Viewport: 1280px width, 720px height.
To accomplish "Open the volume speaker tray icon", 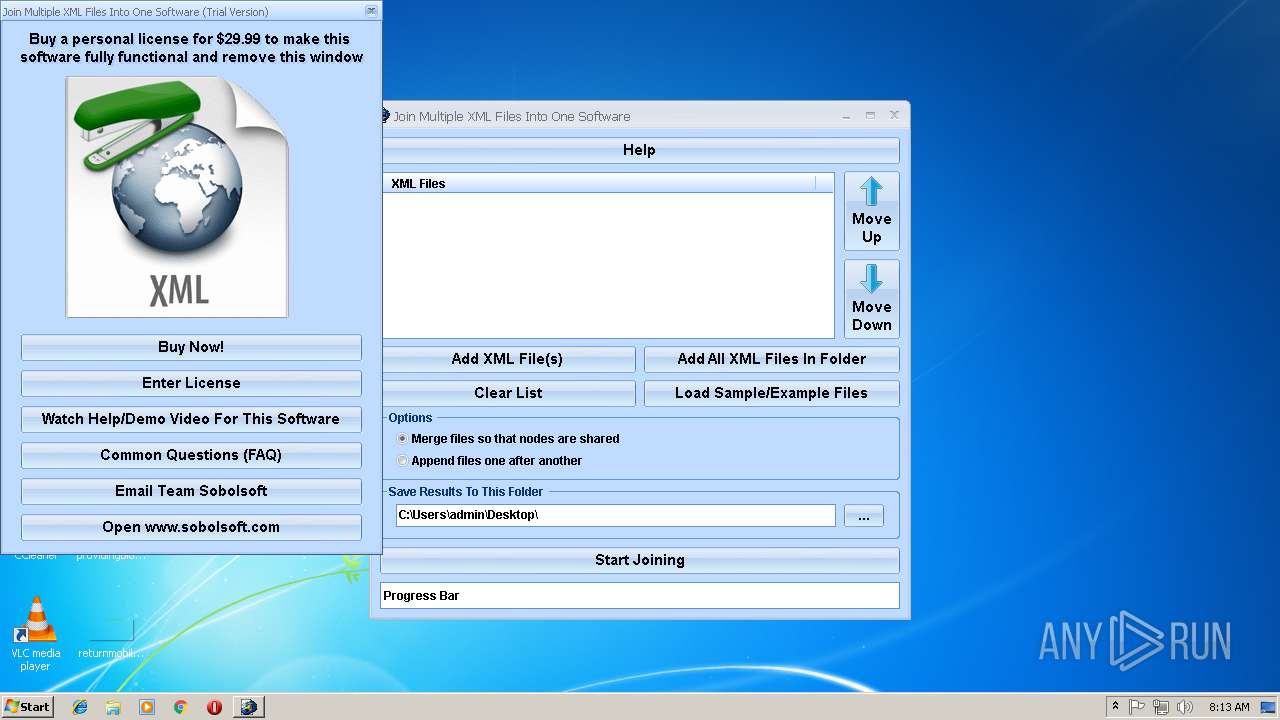I will 1185,707.
